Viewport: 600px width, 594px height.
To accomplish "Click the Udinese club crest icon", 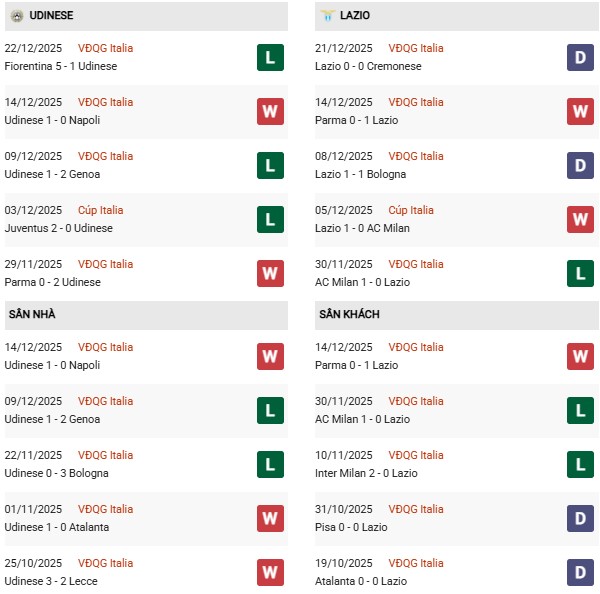I will coord(17,16).
